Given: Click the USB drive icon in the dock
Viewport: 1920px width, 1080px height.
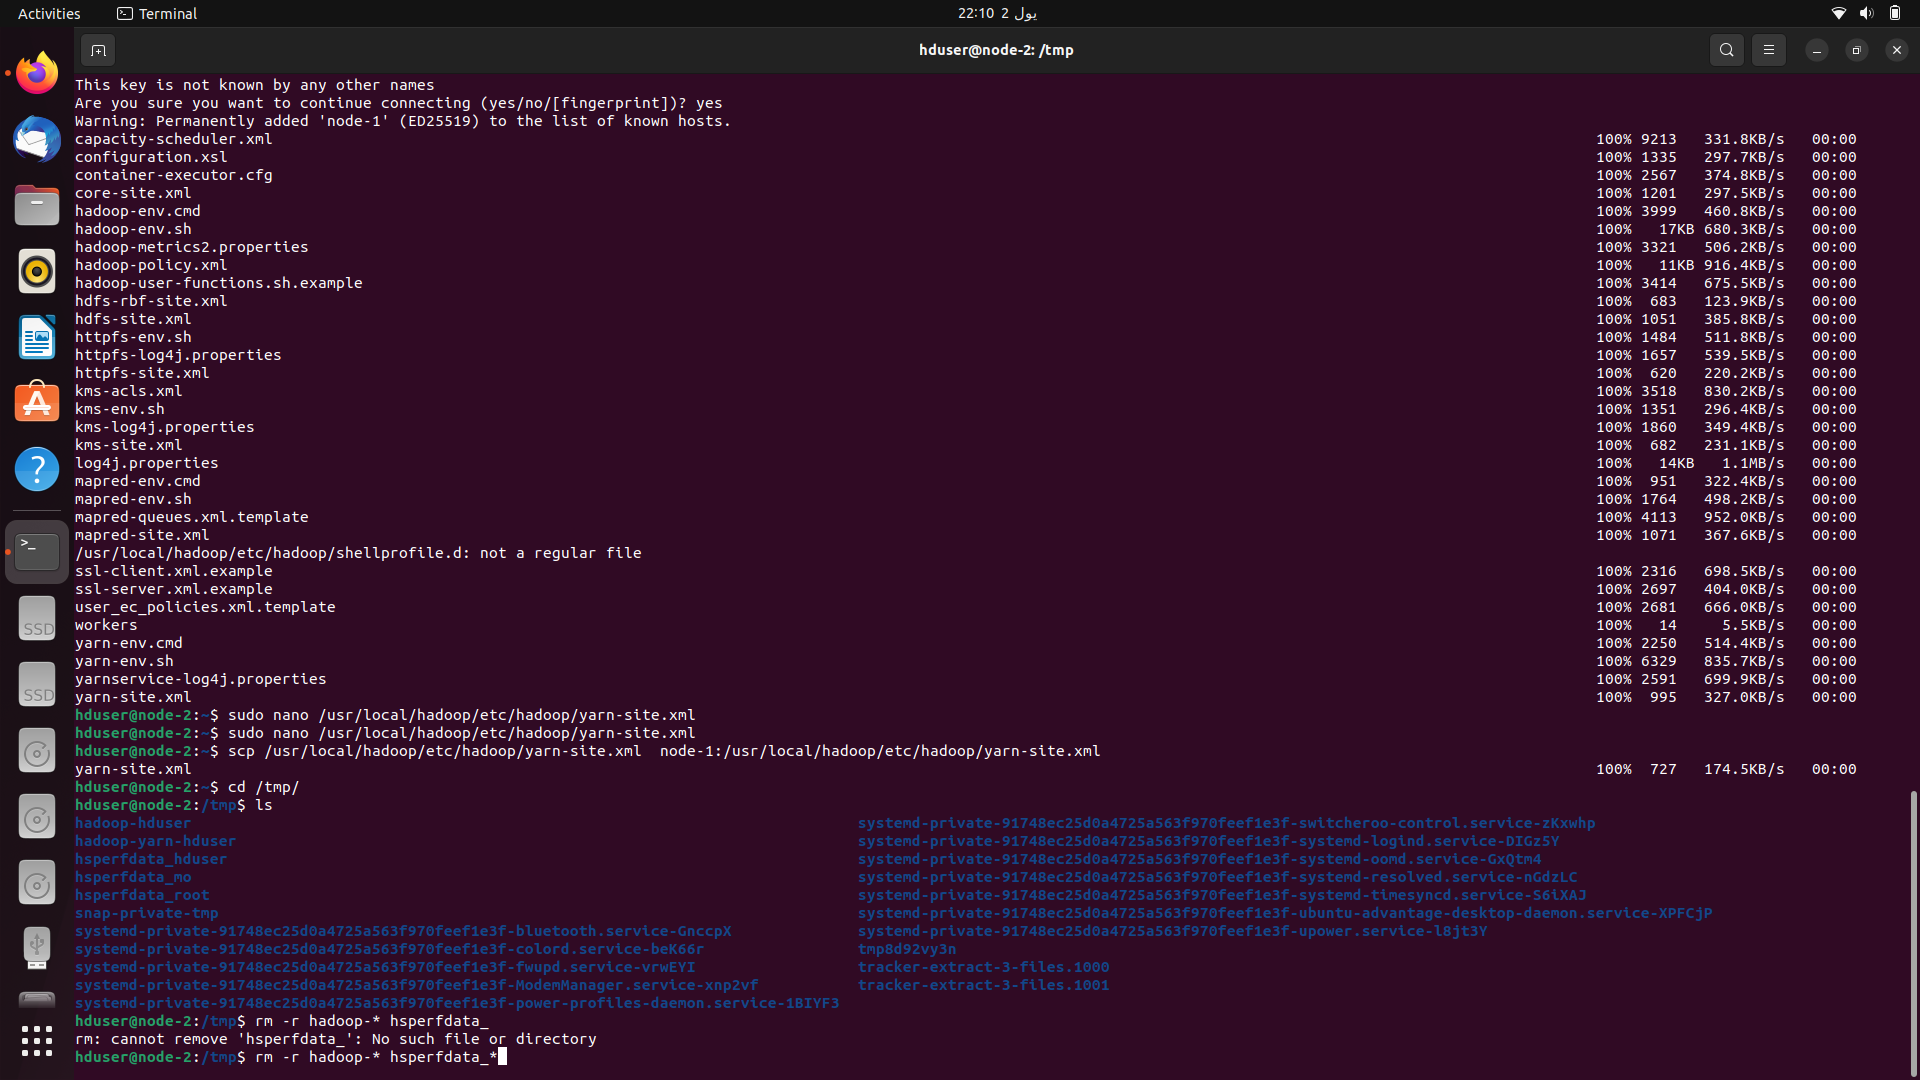Looking at the screenshot, I should pos(37,947).
